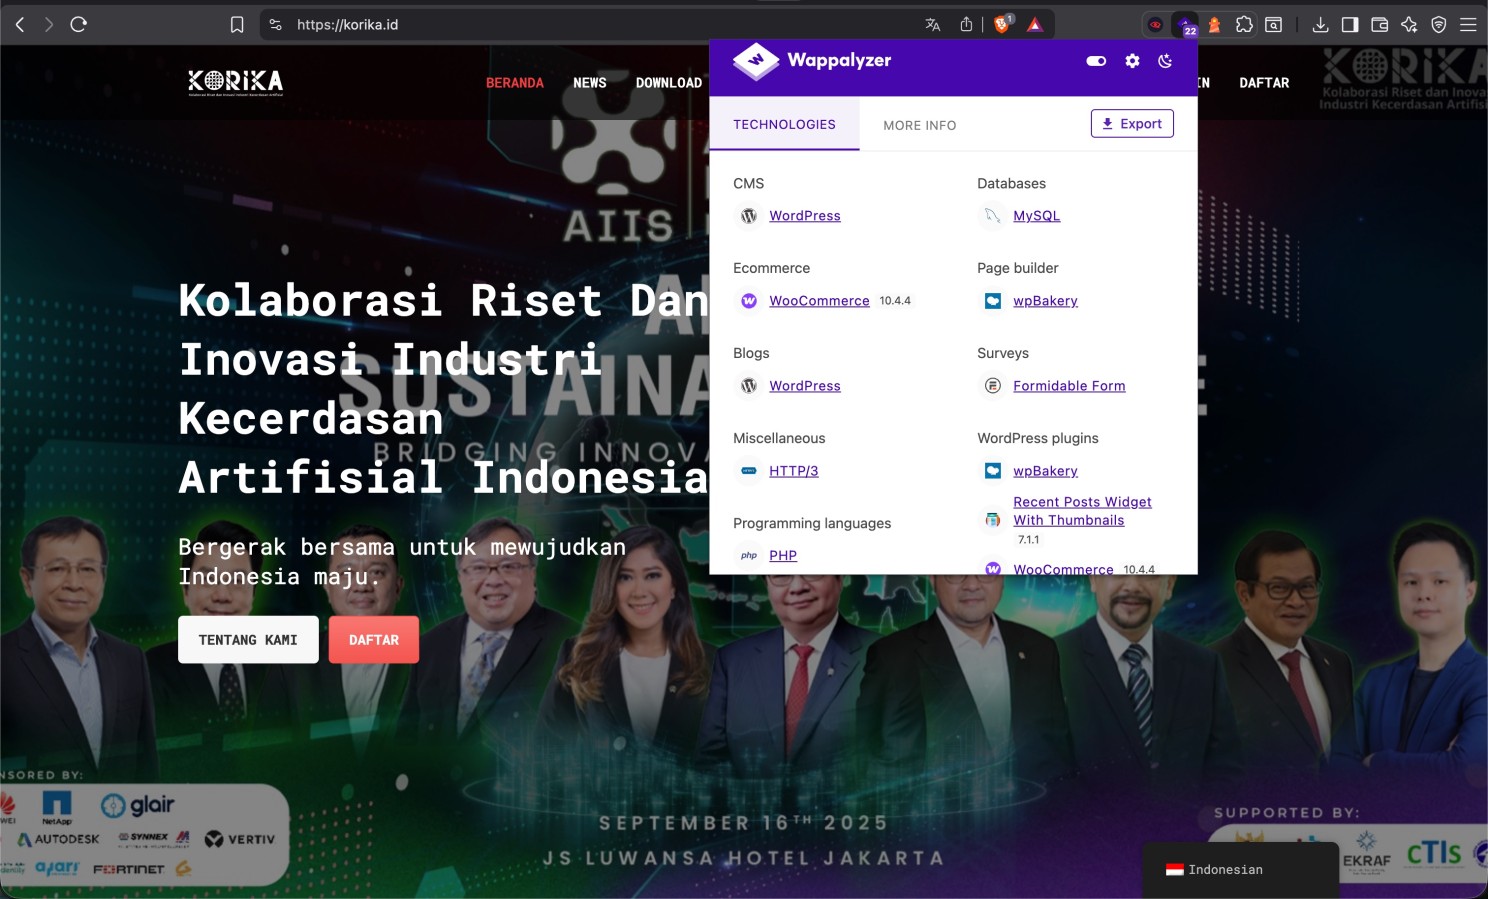Open the Lighthouse extension icon

click(x=1214, y=25)
